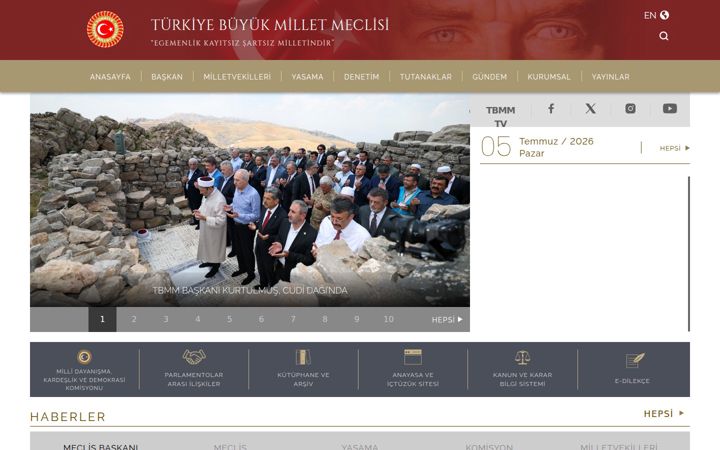The height and width of the screenshot is (450, 720).
Task: Open the YouTube icon
Action: 669,108
